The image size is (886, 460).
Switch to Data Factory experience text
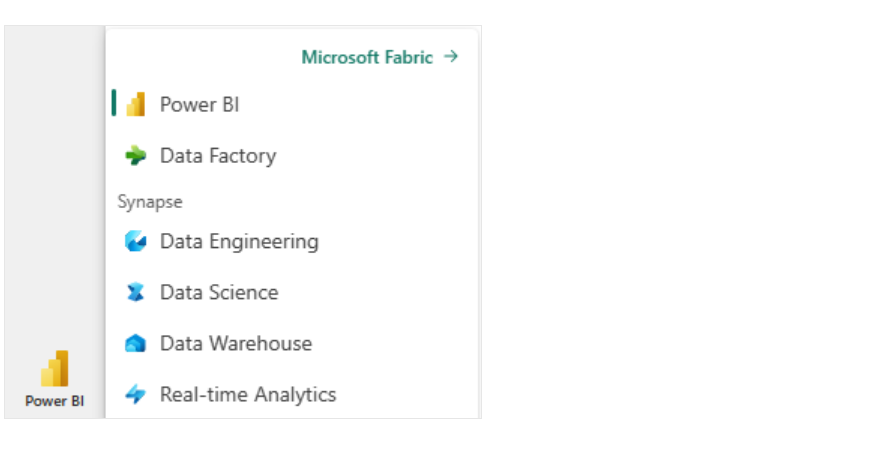click(x=218, y=155)
